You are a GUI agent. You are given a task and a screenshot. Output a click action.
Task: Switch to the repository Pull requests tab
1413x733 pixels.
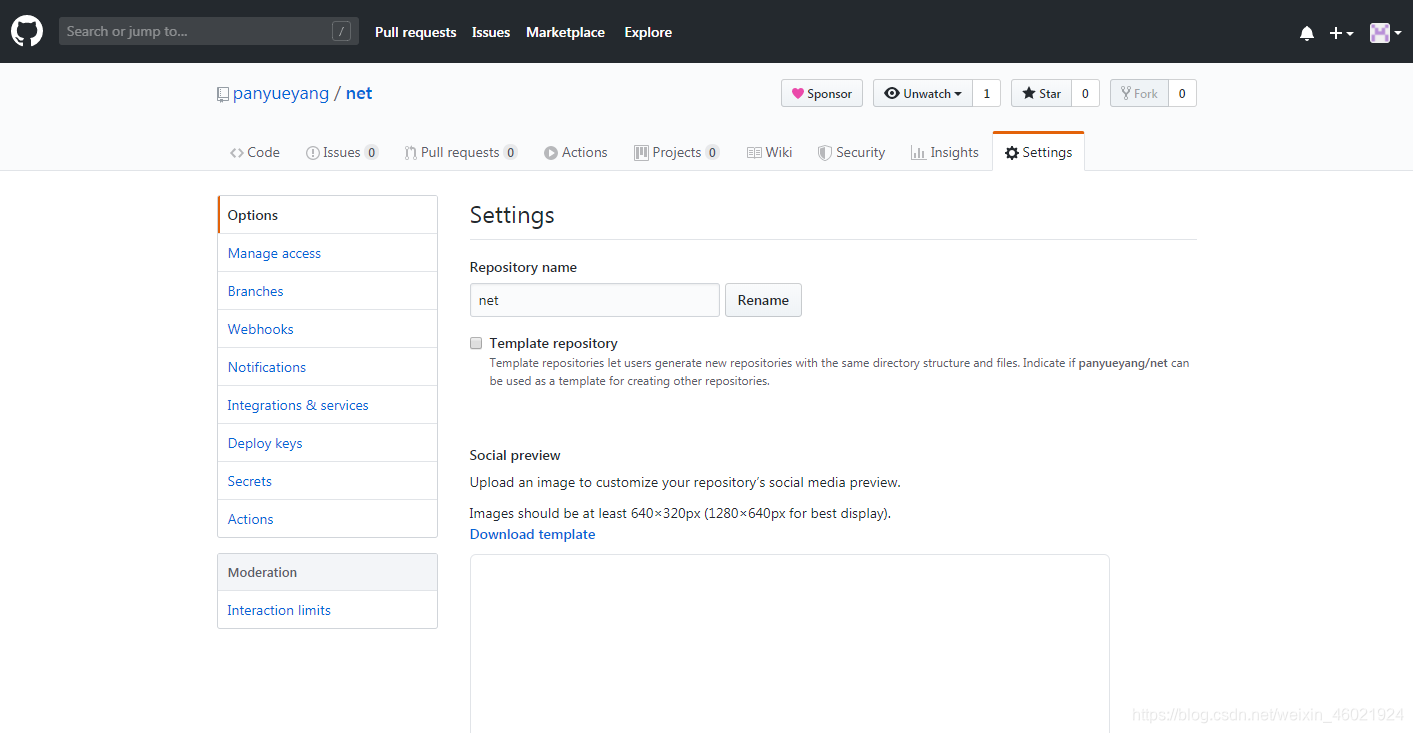(x=461, y=152)
